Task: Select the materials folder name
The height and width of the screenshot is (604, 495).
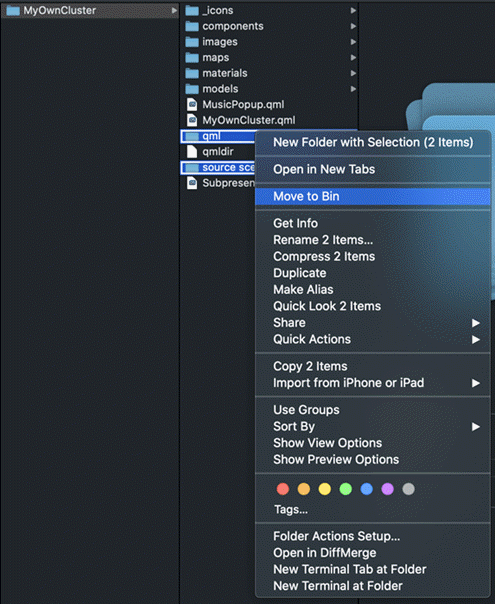Action: click(x=225, y=73)
